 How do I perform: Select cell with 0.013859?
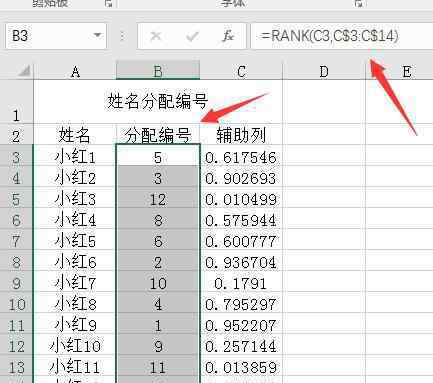pyautogui.click(x=241, y=365)
